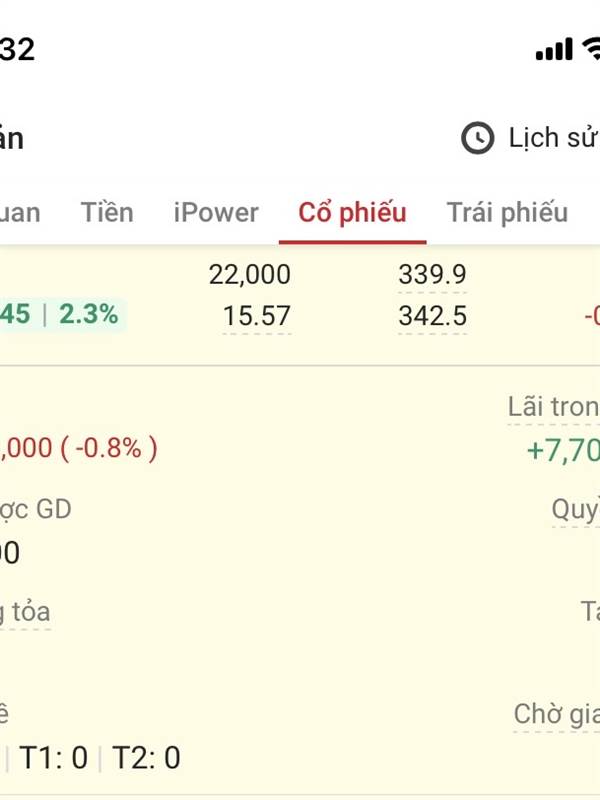Tap the cellular signal bars icon
The height and width of the screenshot is (800, 600).
[554, 49]
